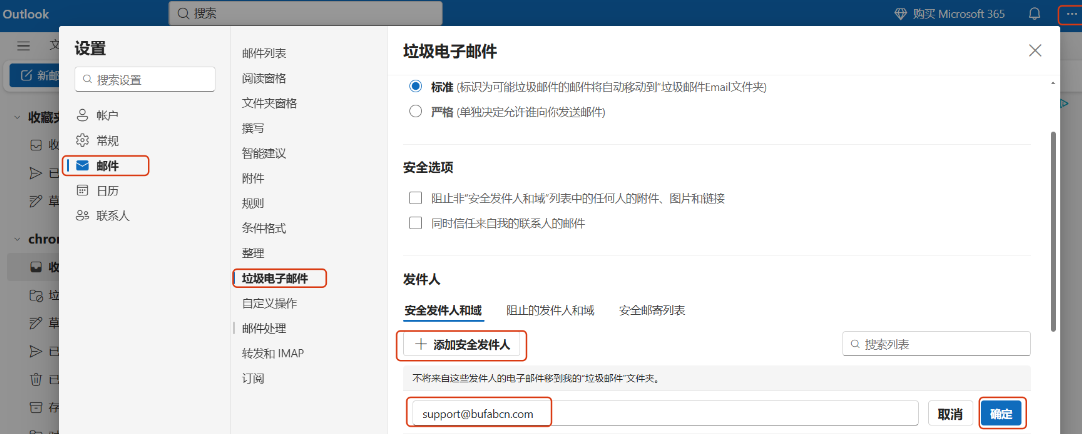Switch to 安全邮寄列表 tab

[x=652, y=310]
